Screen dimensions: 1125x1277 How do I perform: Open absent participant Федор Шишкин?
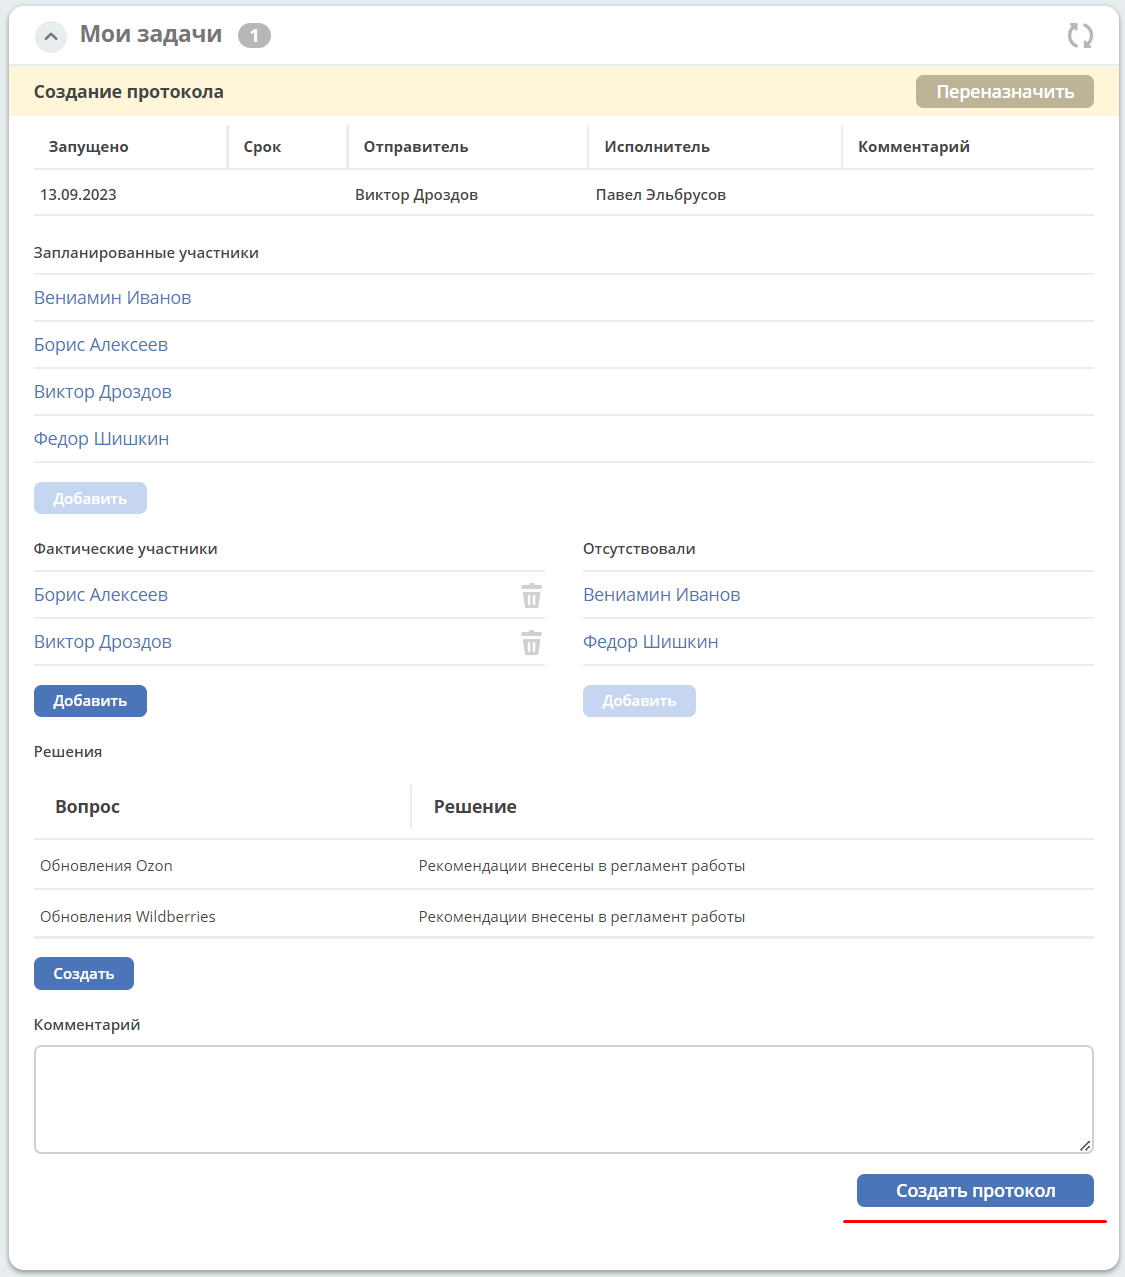click(650, 642)
